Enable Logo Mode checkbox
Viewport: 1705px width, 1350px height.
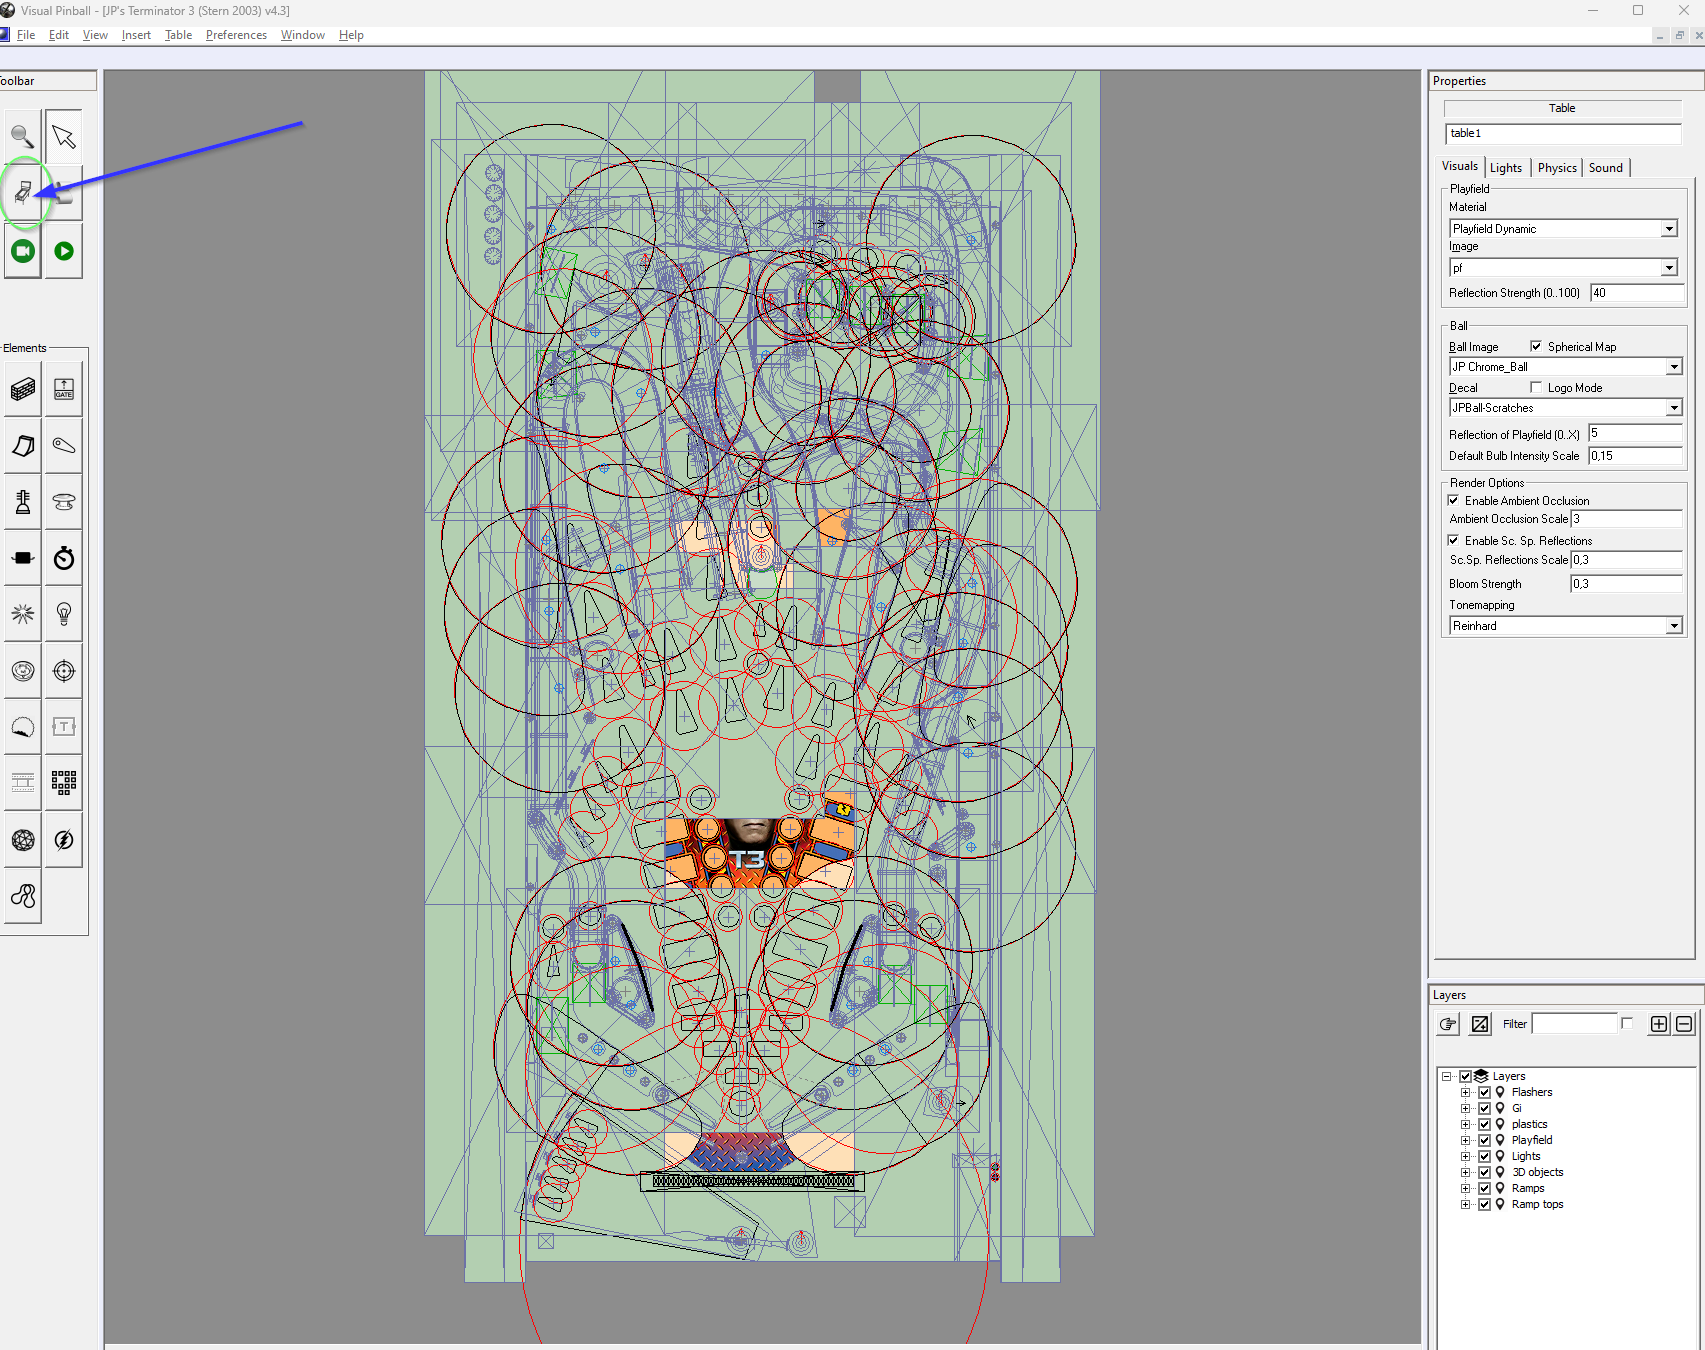tap(1536, 387)
